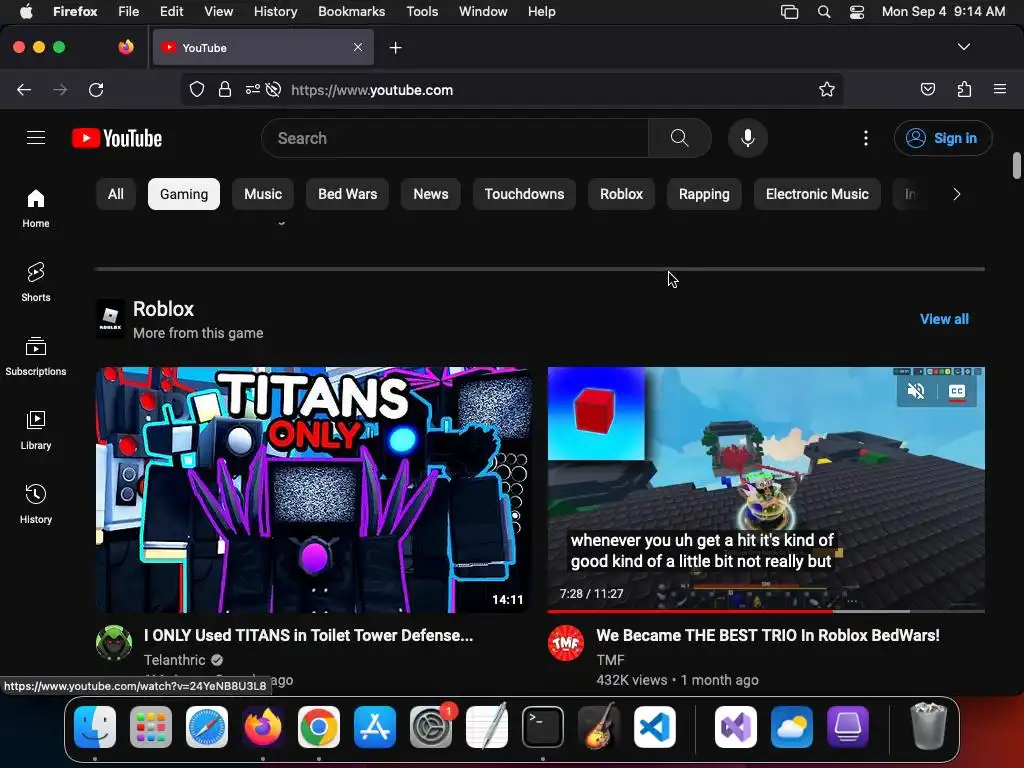
Task: Select the Rapping filter chip
Action: (704, 194)
